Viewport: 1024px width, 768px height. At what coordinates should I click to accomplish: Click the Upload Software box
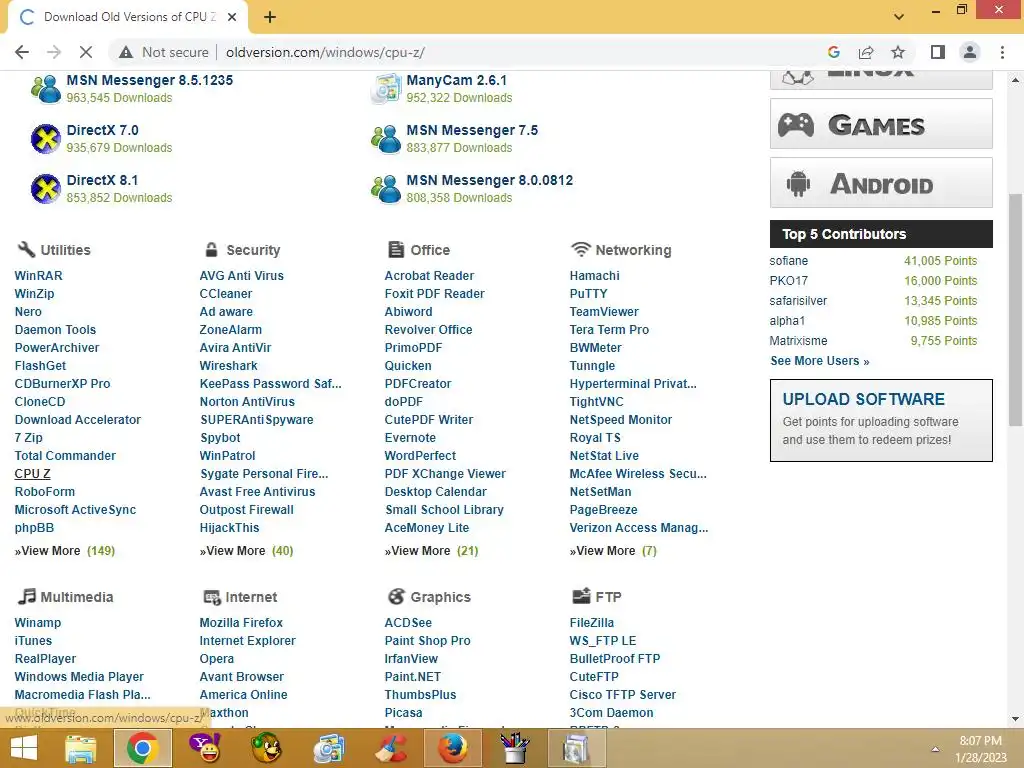coord(881,420)
